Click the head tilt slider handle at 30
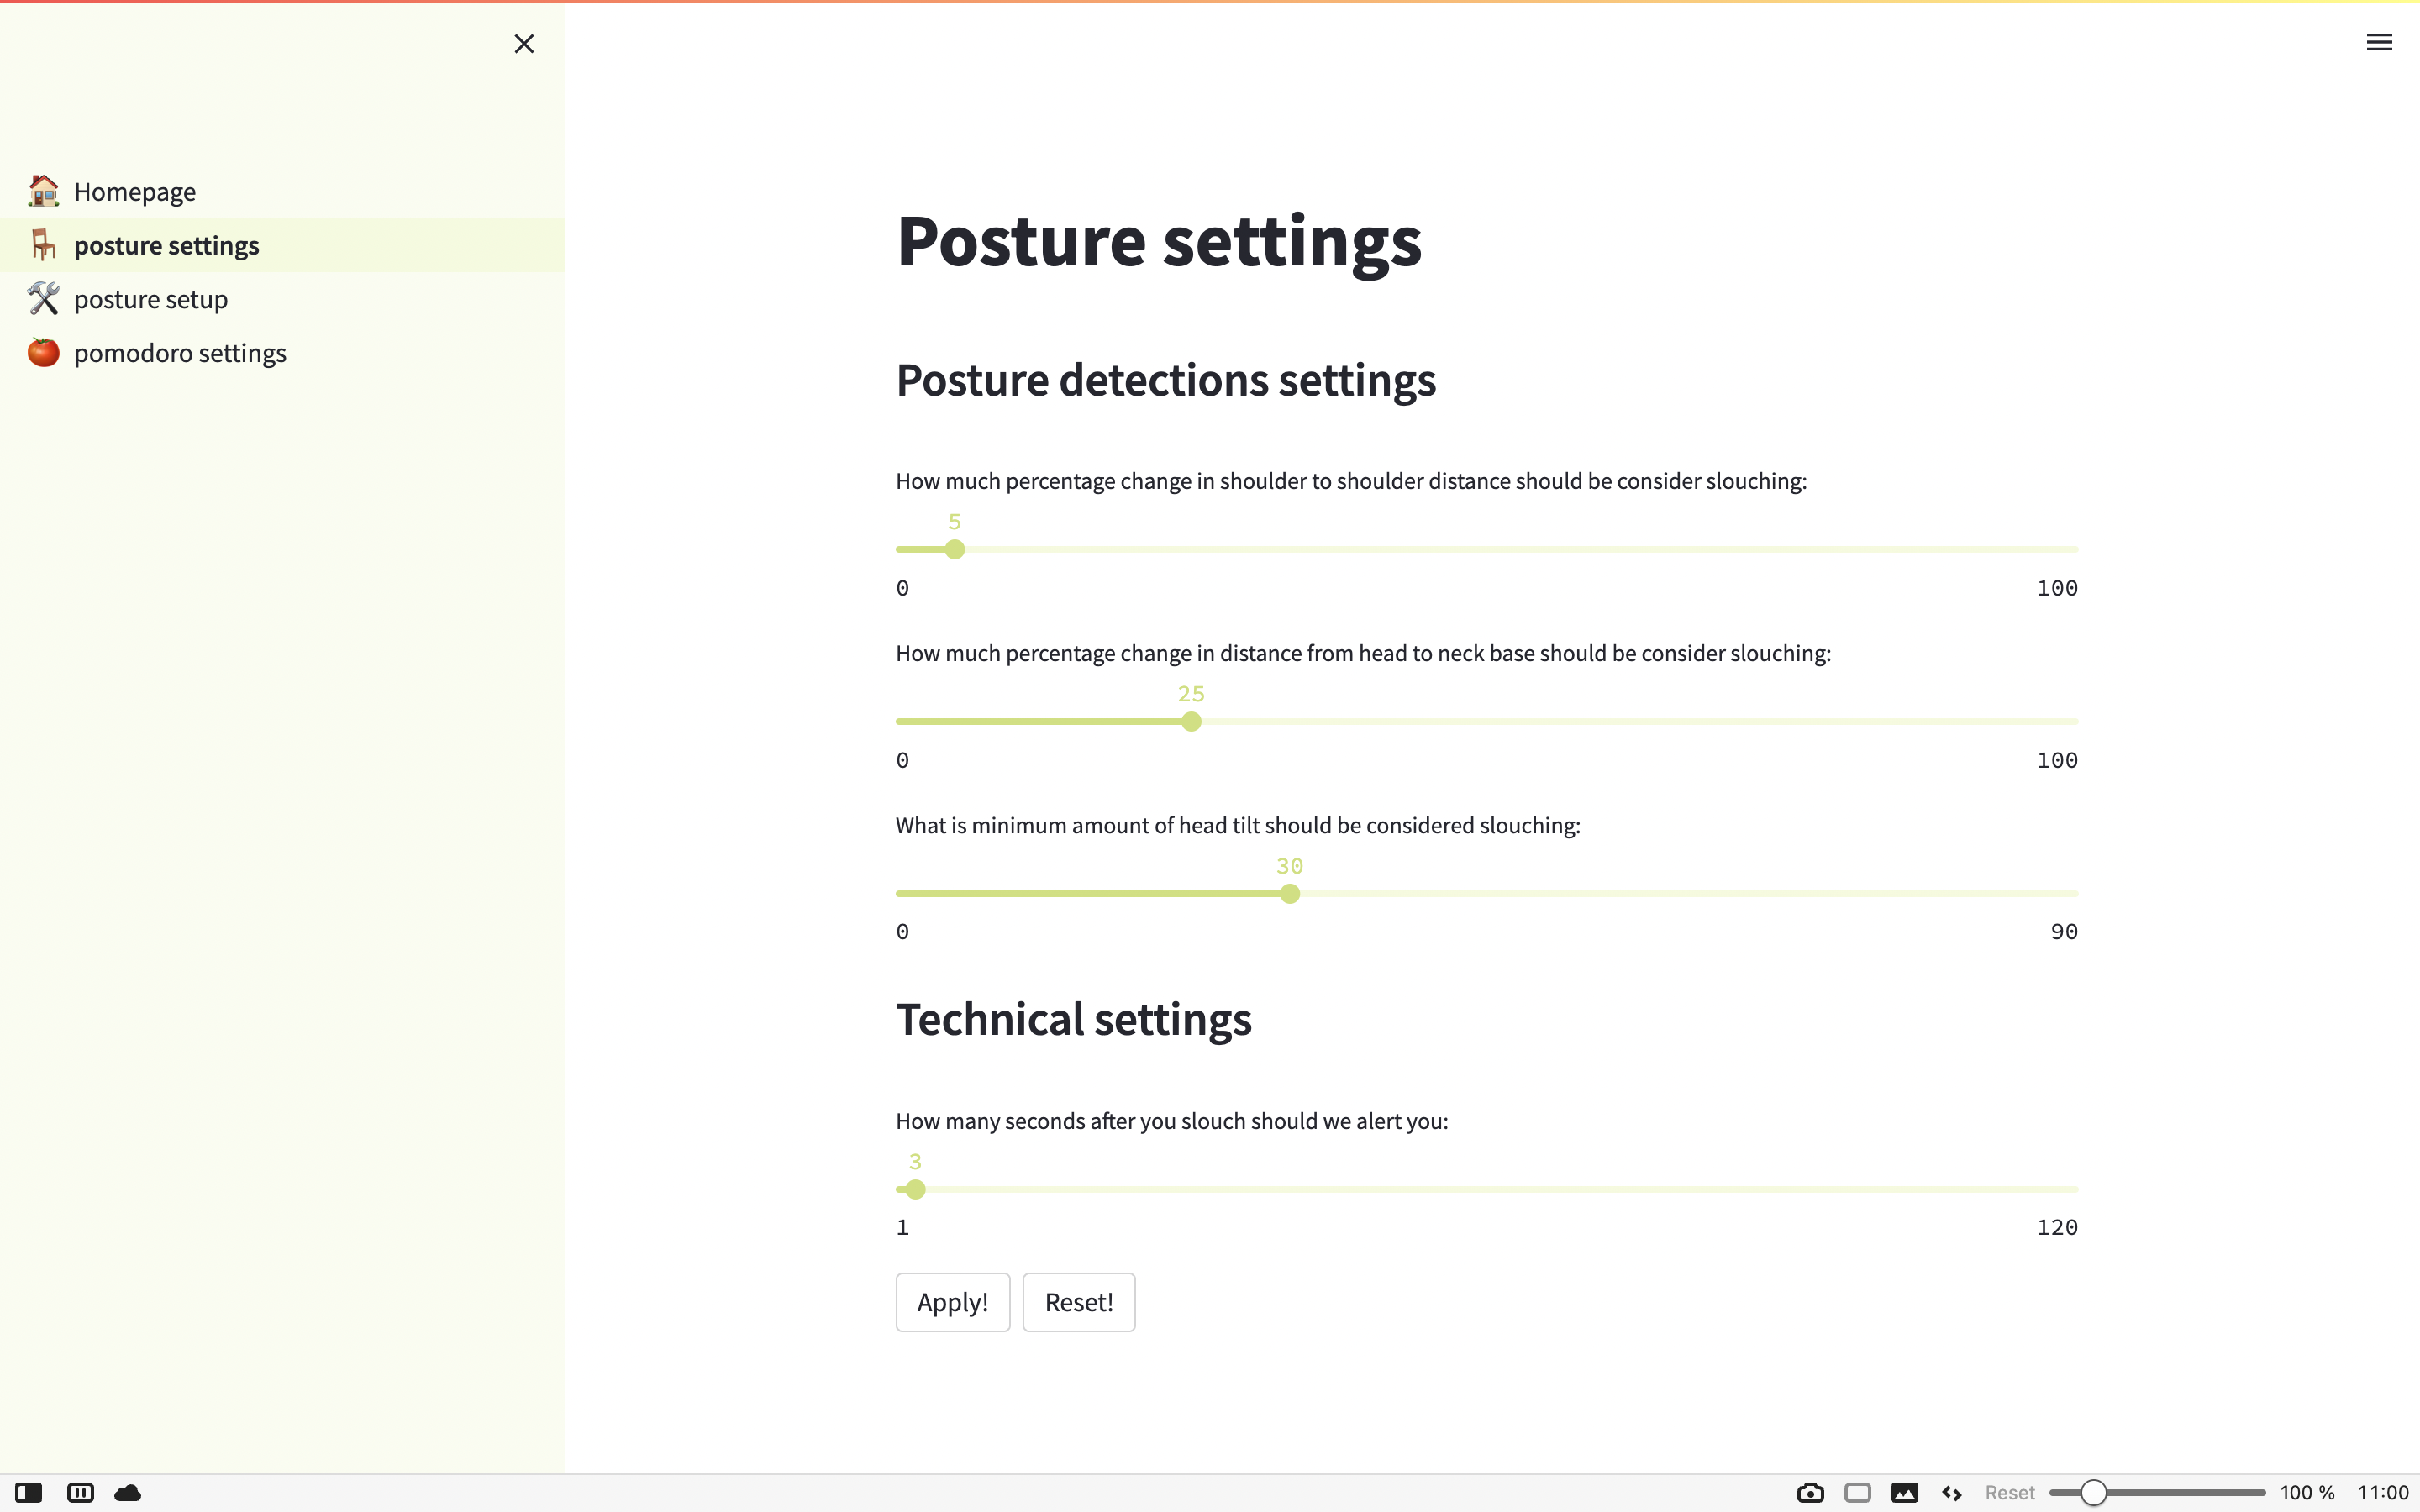2420x1512 pixels. point(1290,893)
